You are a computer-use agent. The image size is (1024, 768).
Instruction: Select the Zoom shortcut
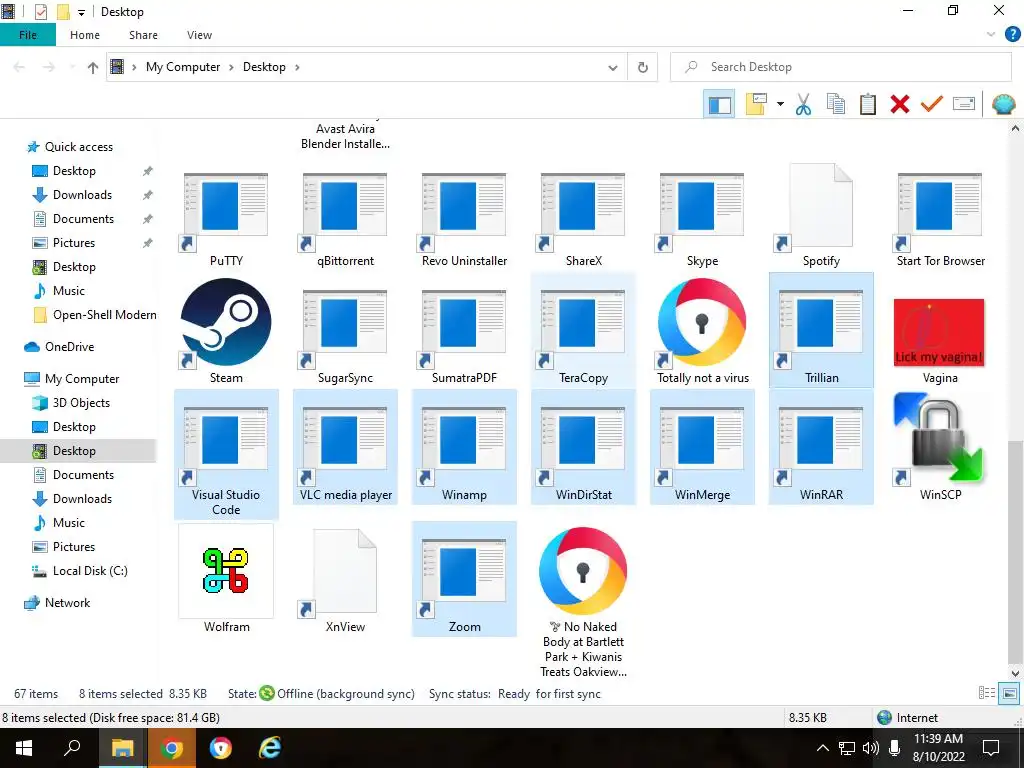464,579
